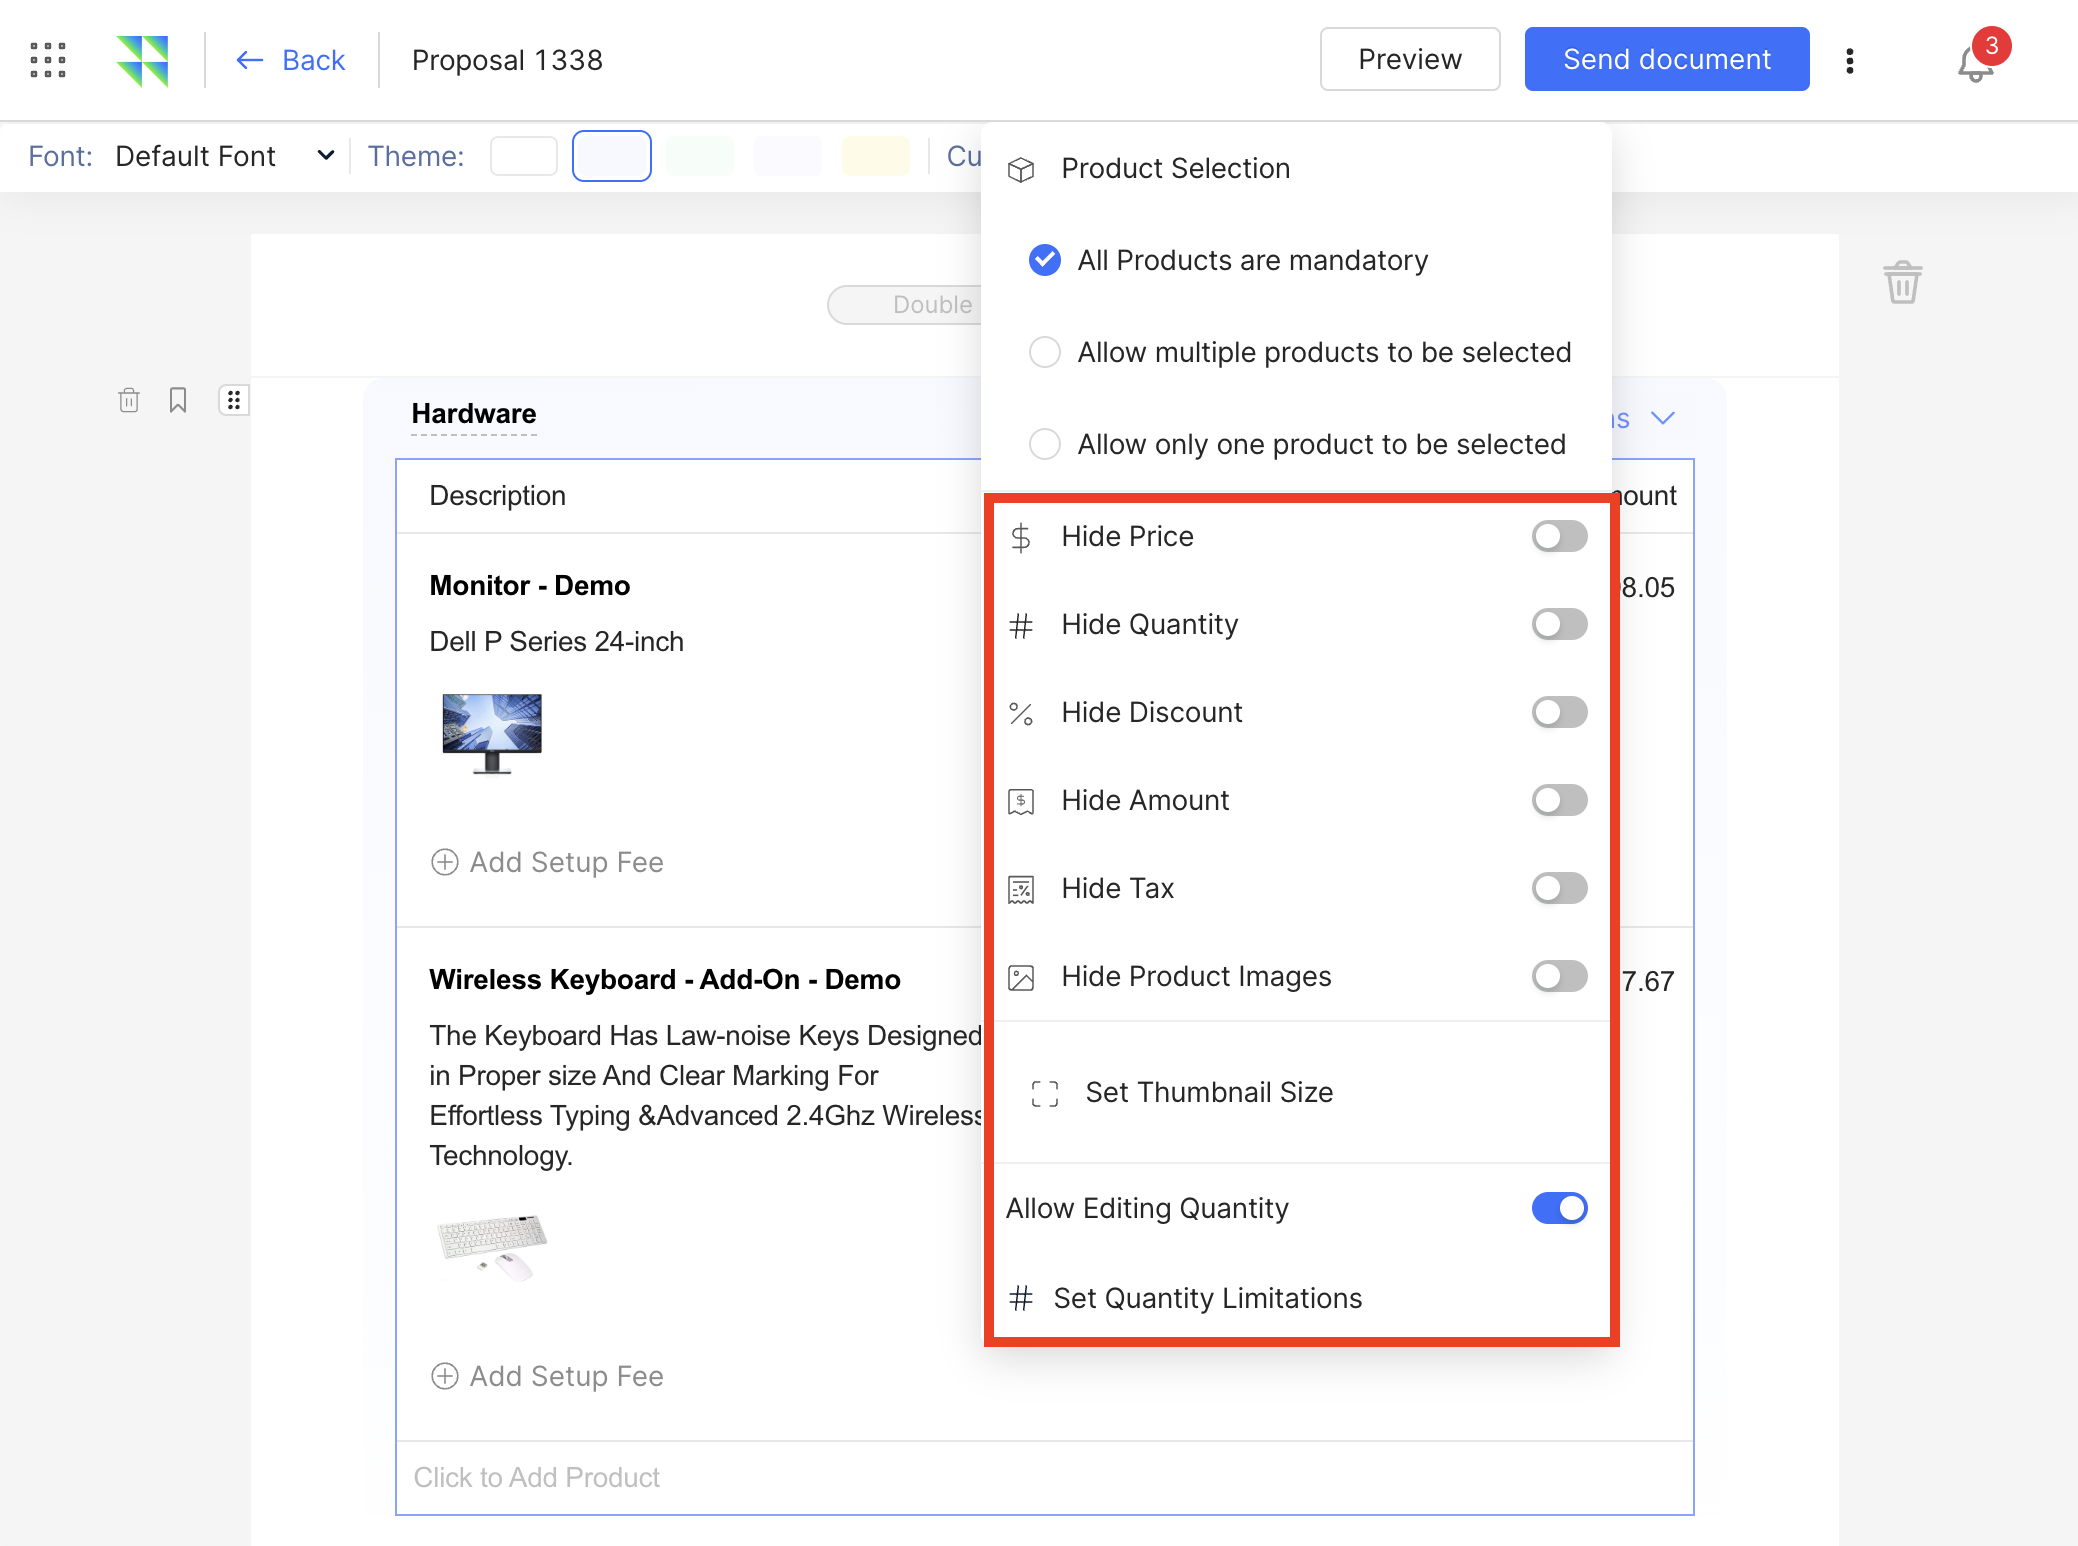Click the drag handle grid icon beside Hardware
Viewport: 2078px width, 1546px height.
click(233, 400)
